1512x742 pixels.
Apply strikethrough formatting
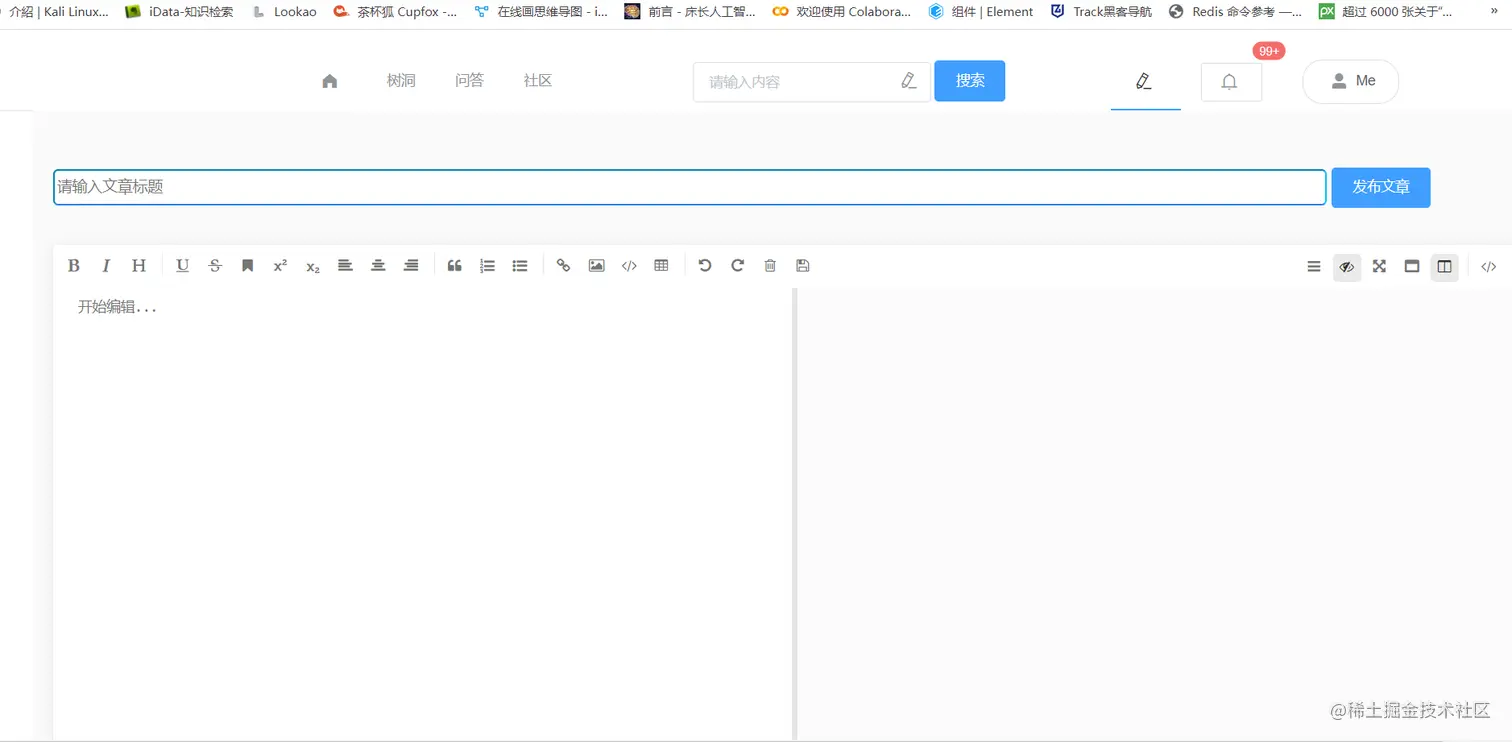[x=215, y=266]
